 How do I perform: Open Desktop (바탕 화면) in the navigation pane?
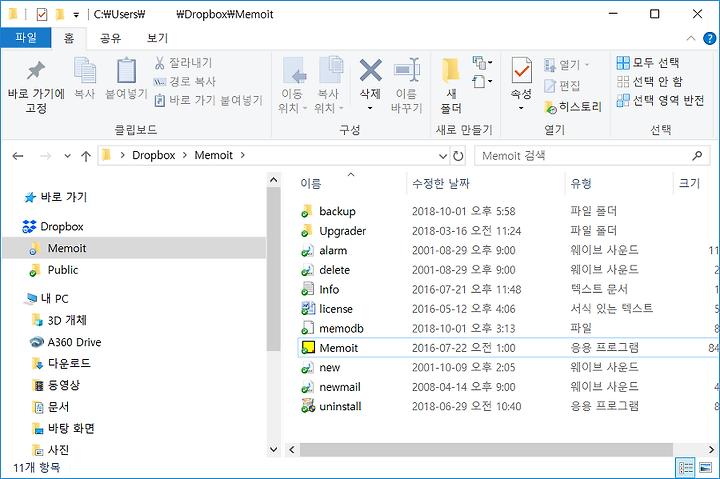click(x=63, y=428)
